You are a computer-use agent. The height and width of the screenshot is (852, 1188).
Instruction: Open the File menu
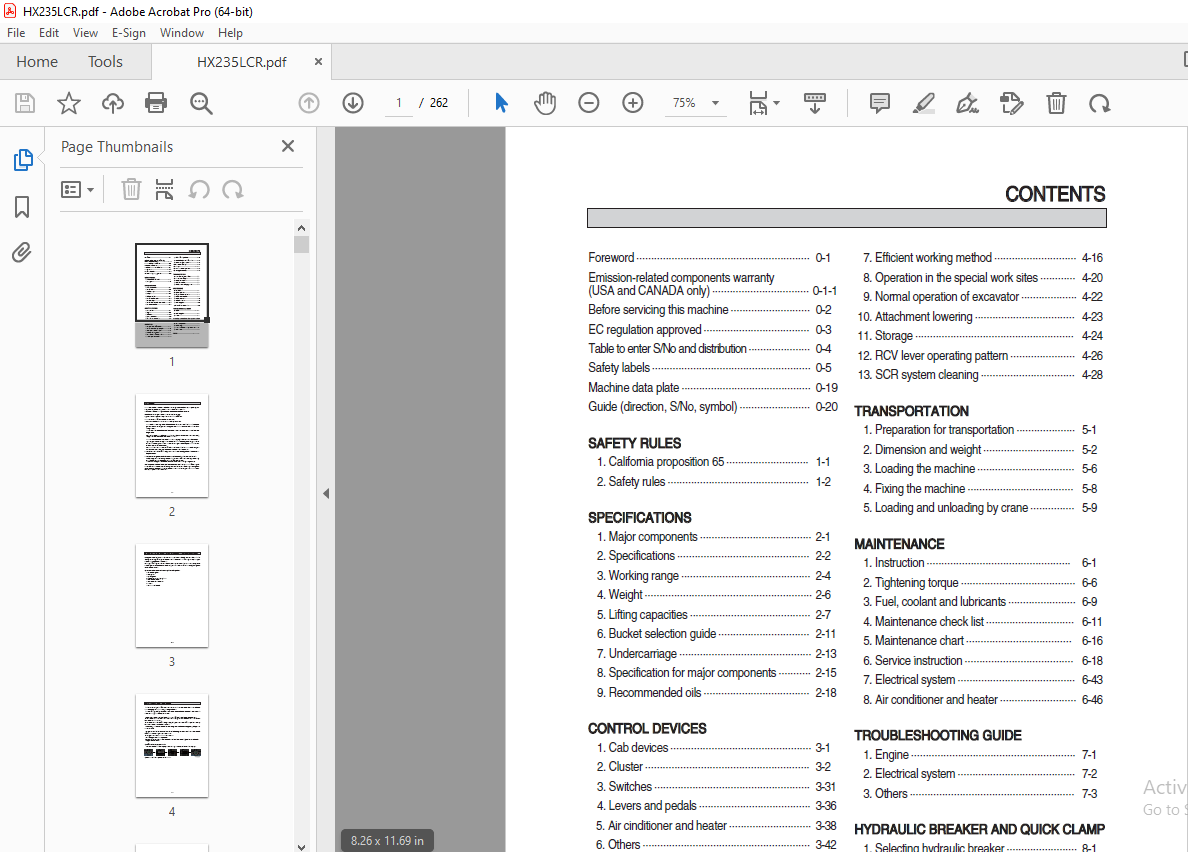tap(16, 33)
